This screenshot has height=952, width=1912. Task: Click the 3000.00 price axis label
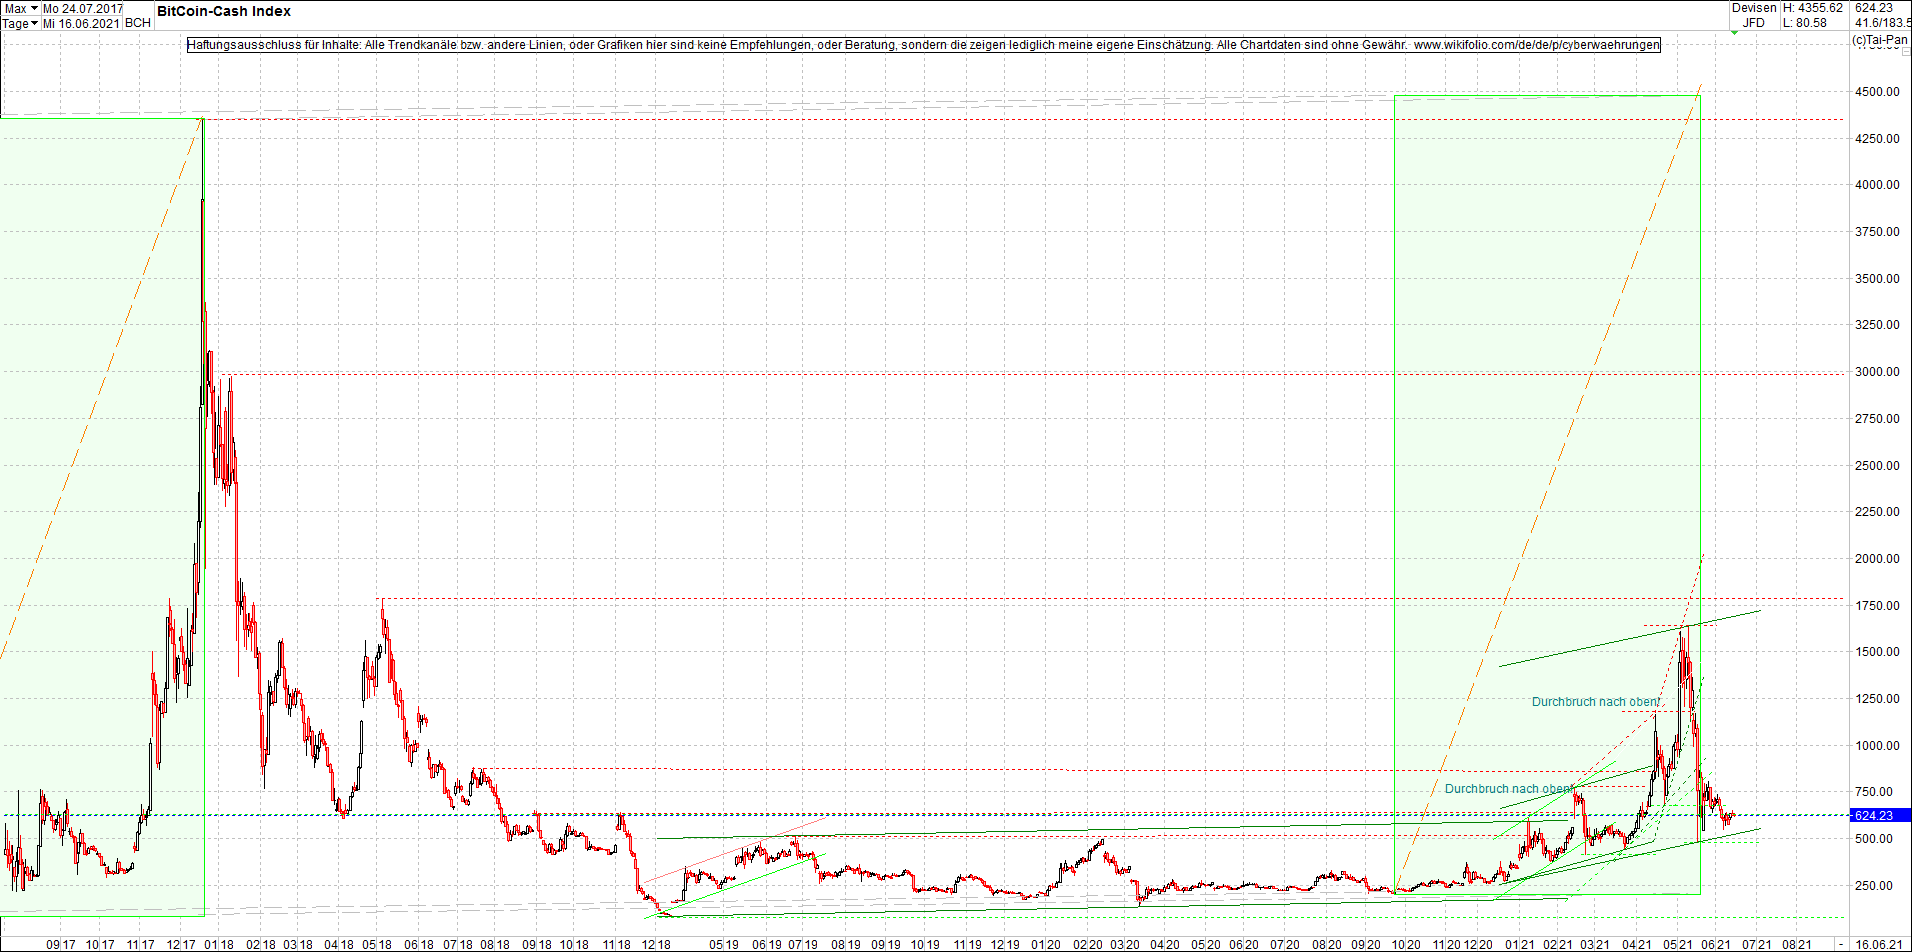(x=1877, y=372)
